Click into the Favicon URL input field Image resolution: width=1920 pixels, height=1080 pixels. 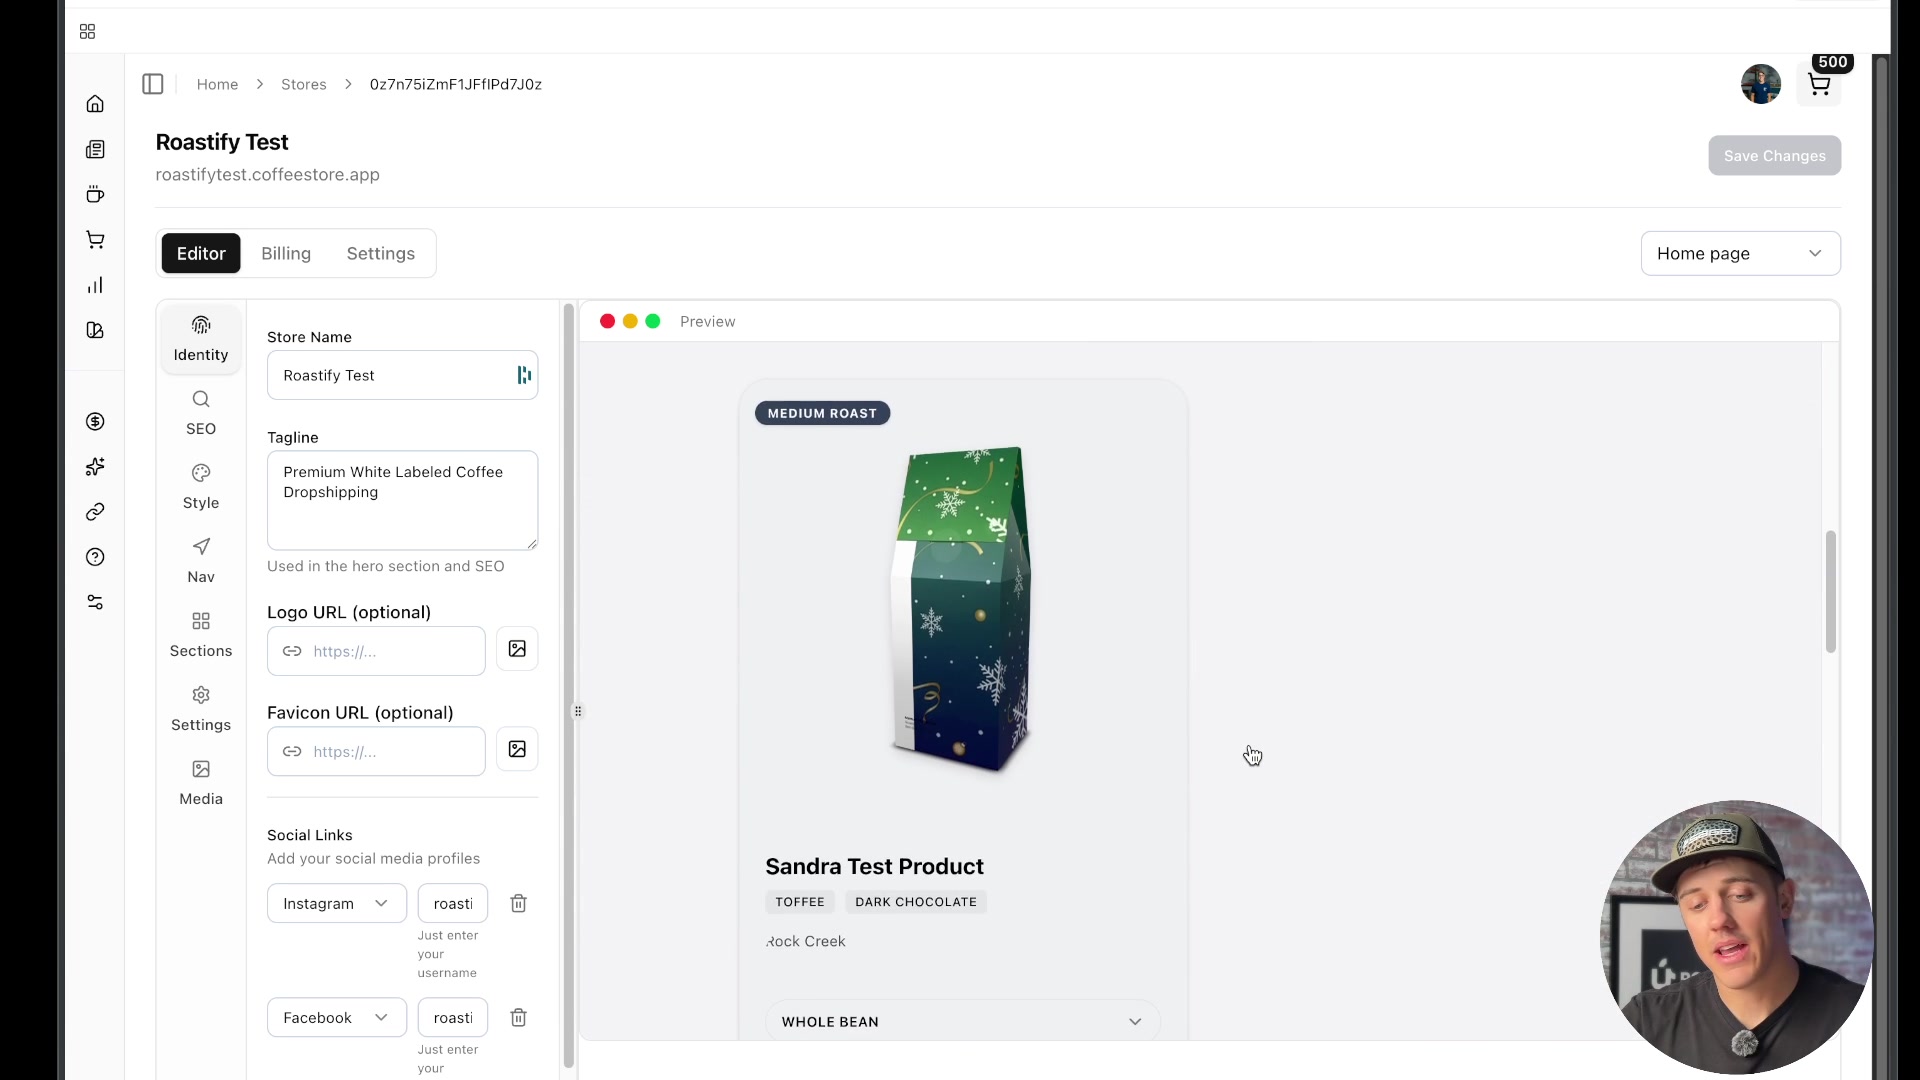tap(390, 751)
